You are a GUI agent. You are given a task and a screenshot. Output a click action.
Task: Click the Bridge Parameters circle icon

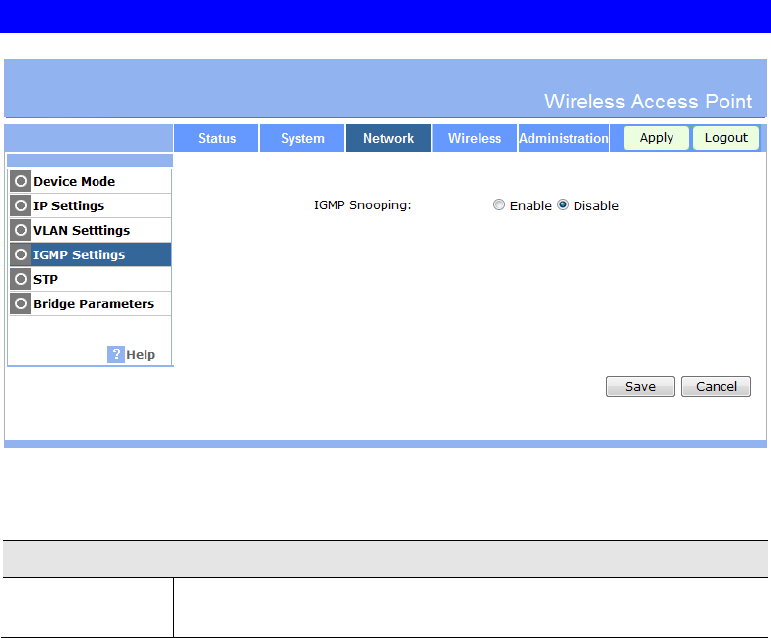tap(21, 304)
